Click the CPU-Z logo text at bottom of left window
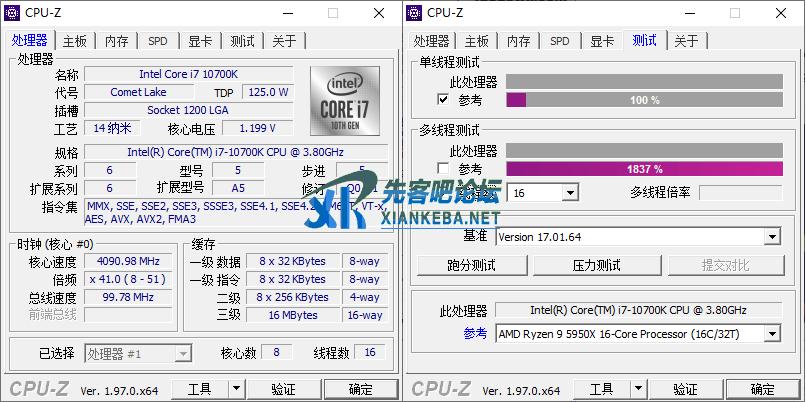The height and width of the screenshot is (402, 806). coord(39,388)
